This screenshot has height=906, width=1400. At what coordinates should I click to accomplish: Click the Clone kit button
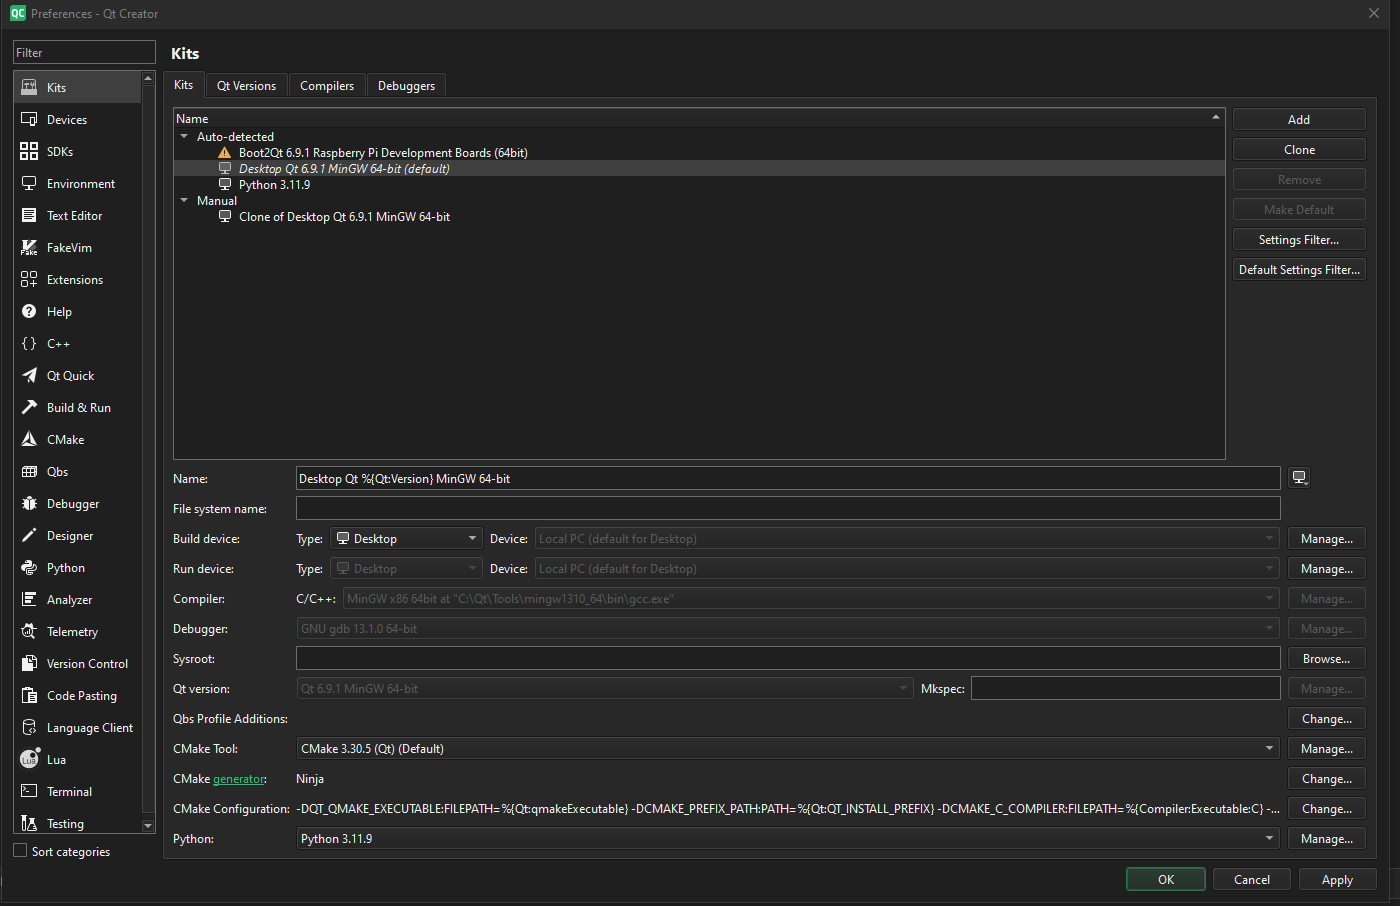point(1299,149)
